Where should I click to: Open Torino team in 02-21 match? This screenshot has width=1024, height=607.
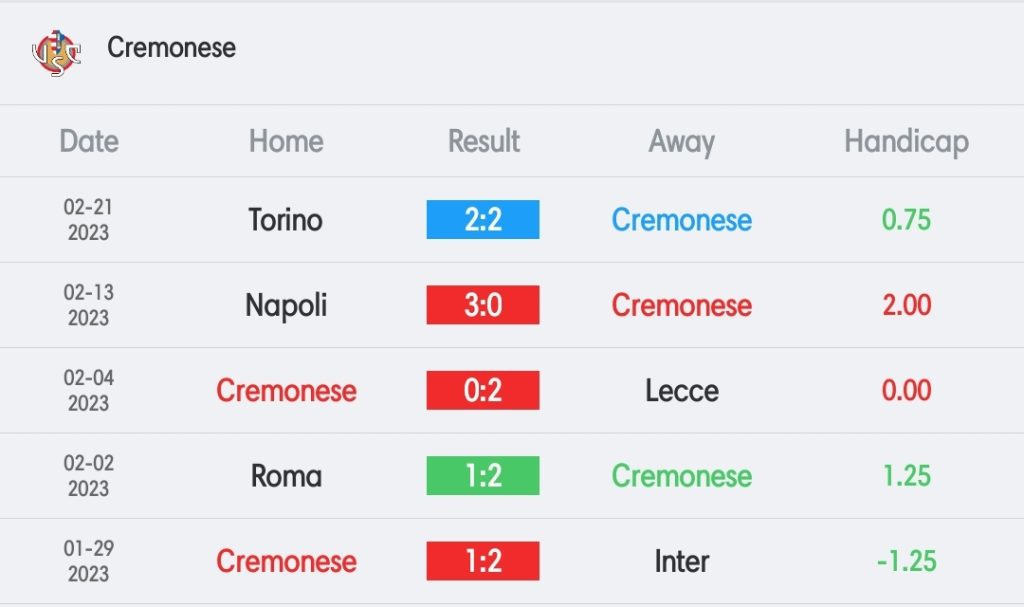285,220
